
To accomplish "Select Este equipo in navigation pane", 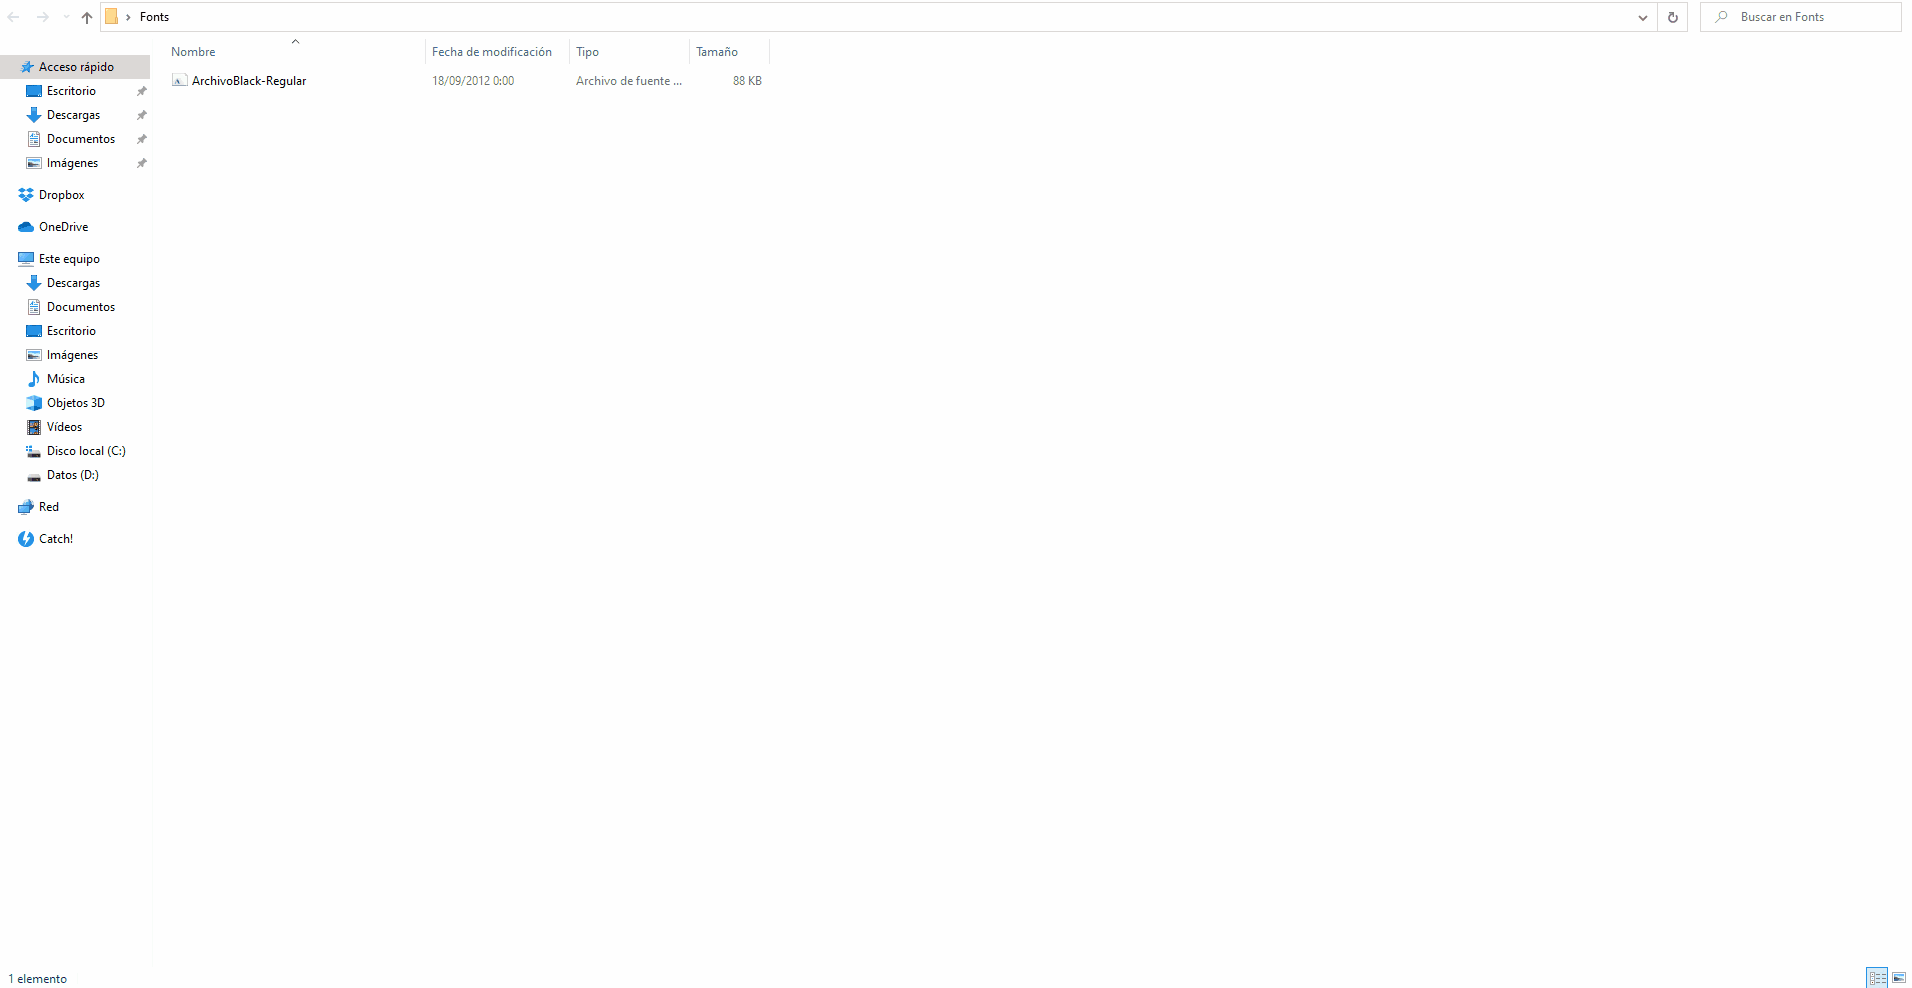I will coord(69,259).
